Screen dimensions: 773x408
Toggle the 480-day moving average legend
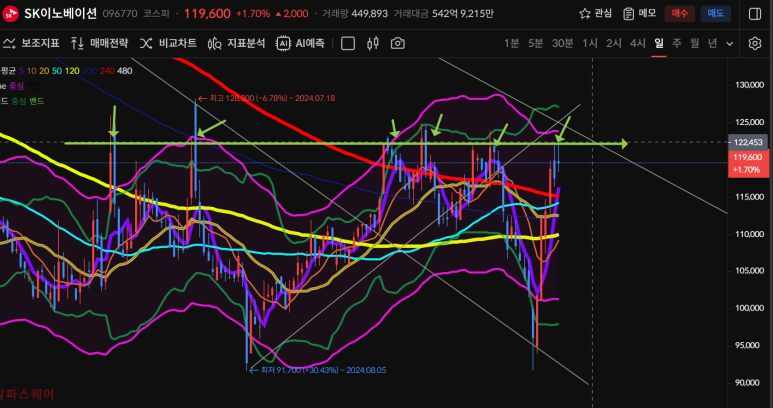coord(125,71)
